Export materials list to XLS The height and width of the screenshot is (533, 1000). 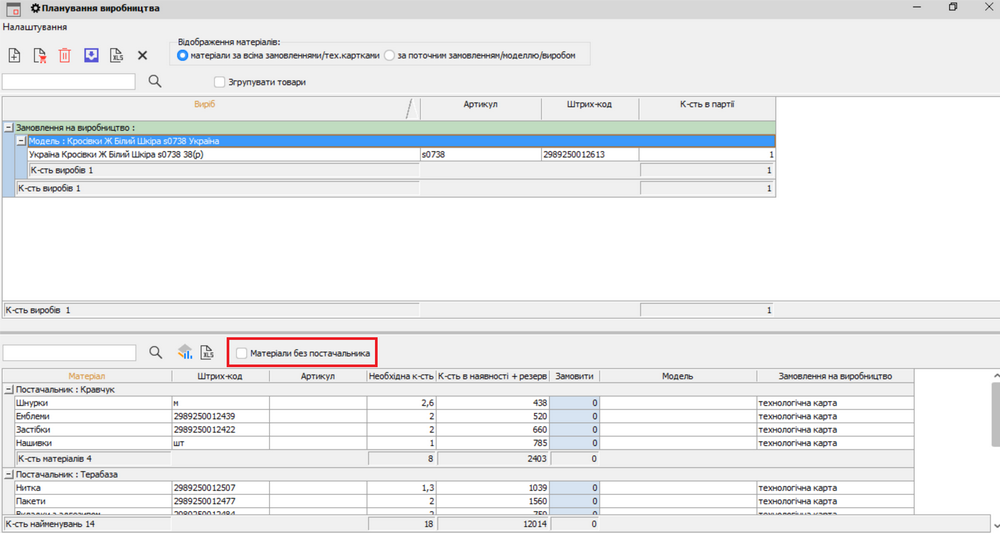point(208,352)
